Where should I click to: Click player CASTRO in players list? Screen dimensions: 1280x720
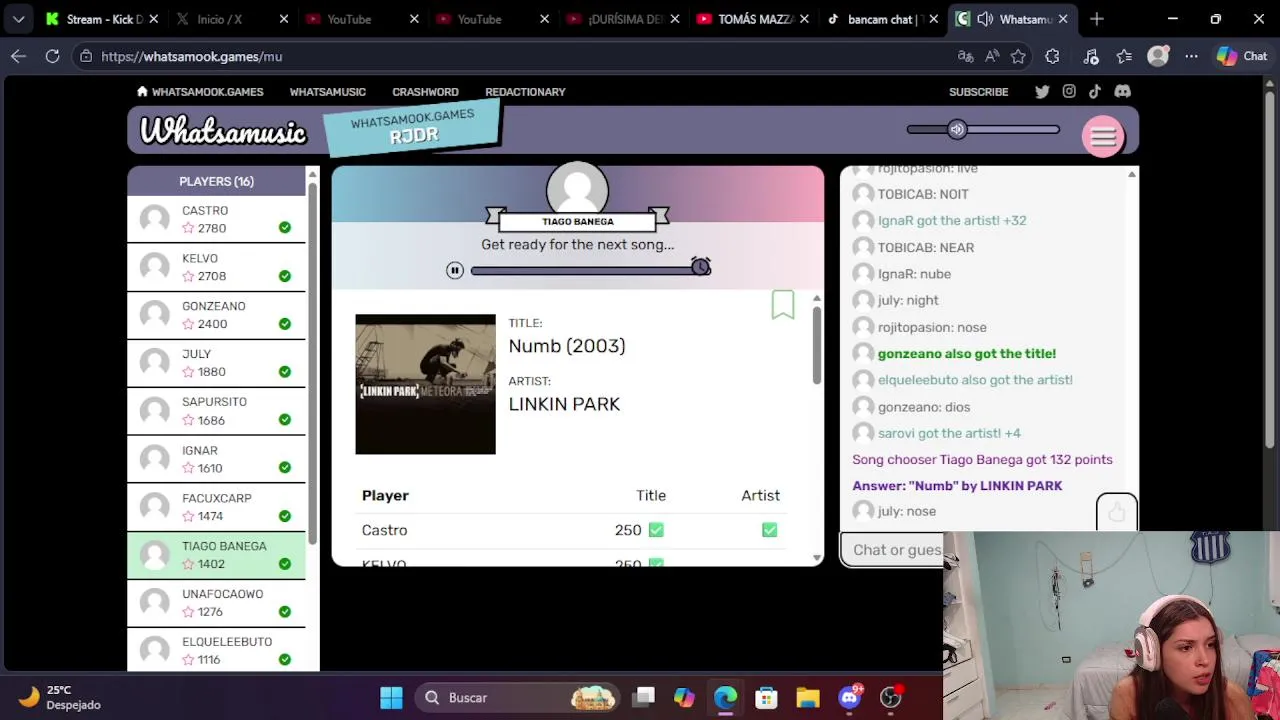(x=216, y=219)
